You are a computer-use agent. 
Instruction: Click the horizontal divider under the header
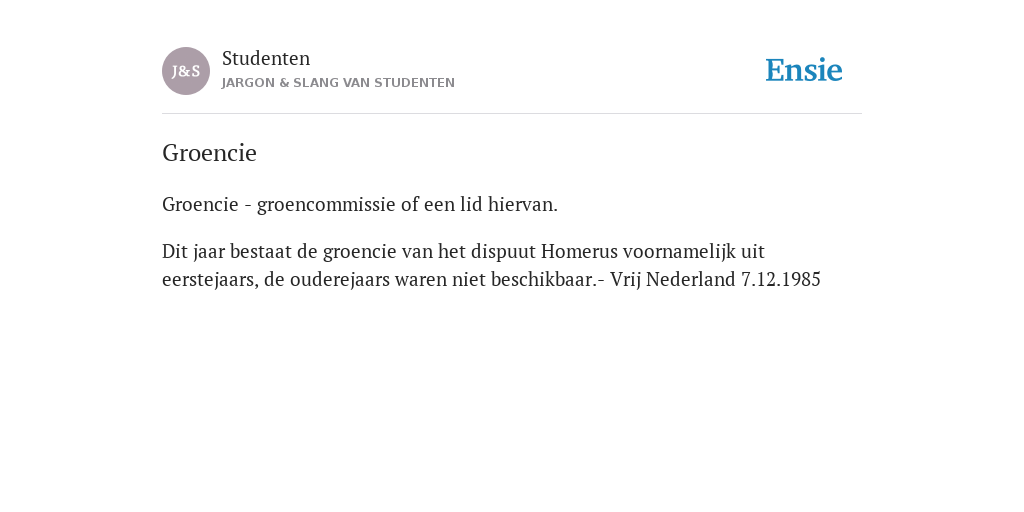coord(512,114)
